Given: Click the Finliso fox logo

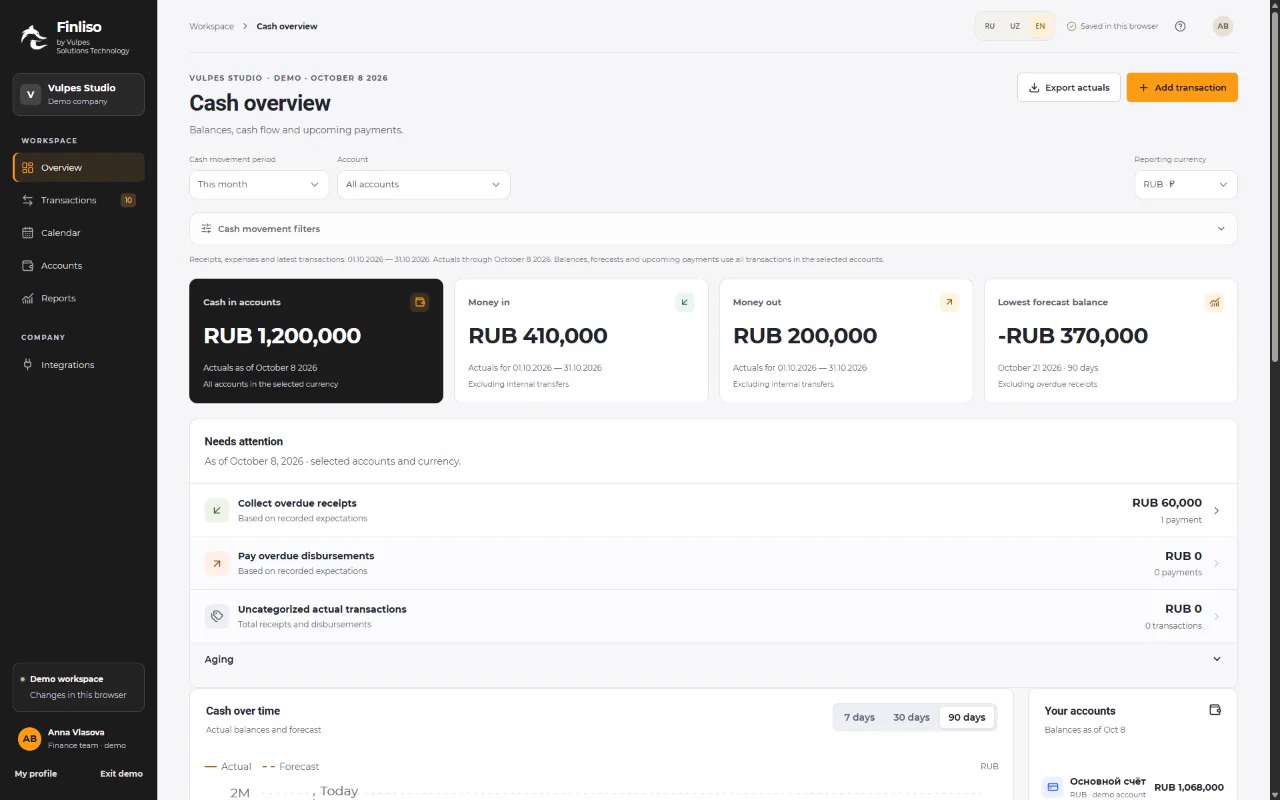Looking at the screenshot, I should [x=34, y=38].
